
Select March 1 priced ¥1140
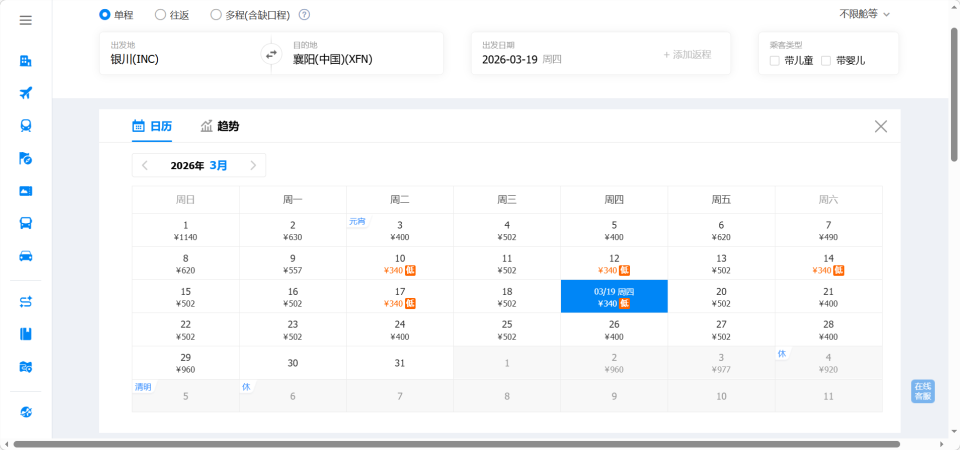[x=186, y=230]
